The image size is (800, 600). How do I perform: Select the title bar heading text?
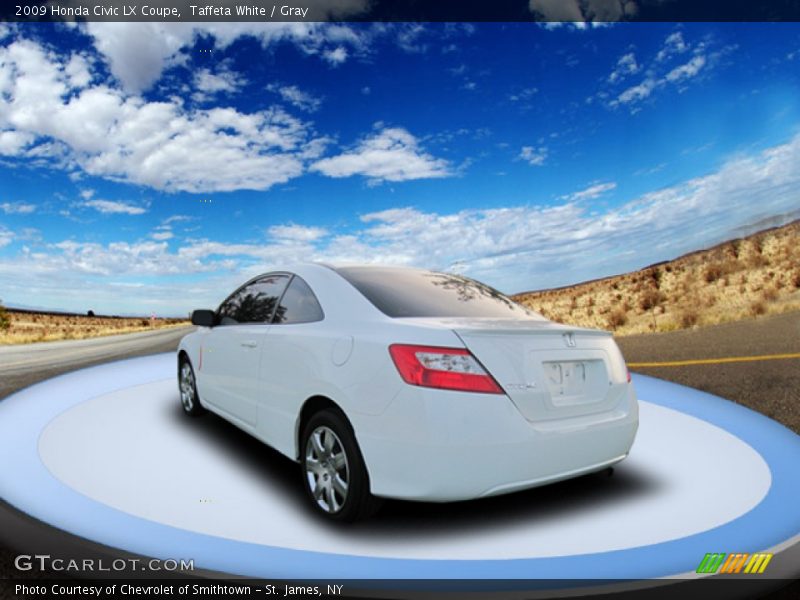pyautogui.click(x=160, y=9)
